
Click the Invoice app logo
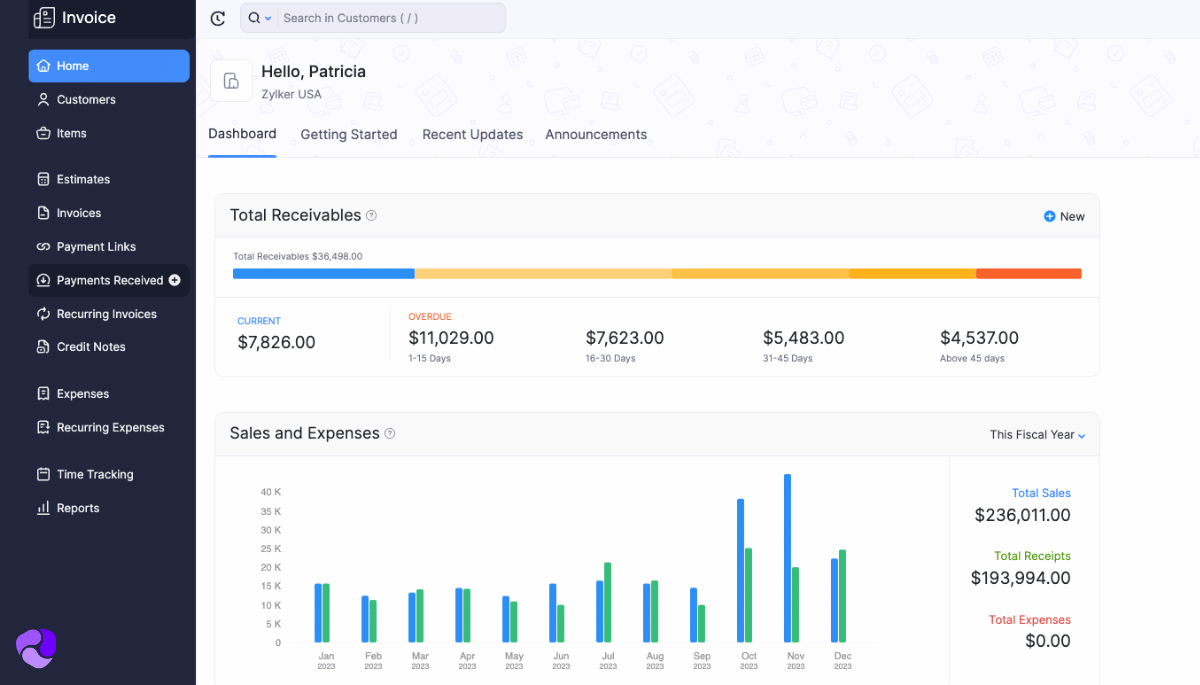[x=44, y=18]
